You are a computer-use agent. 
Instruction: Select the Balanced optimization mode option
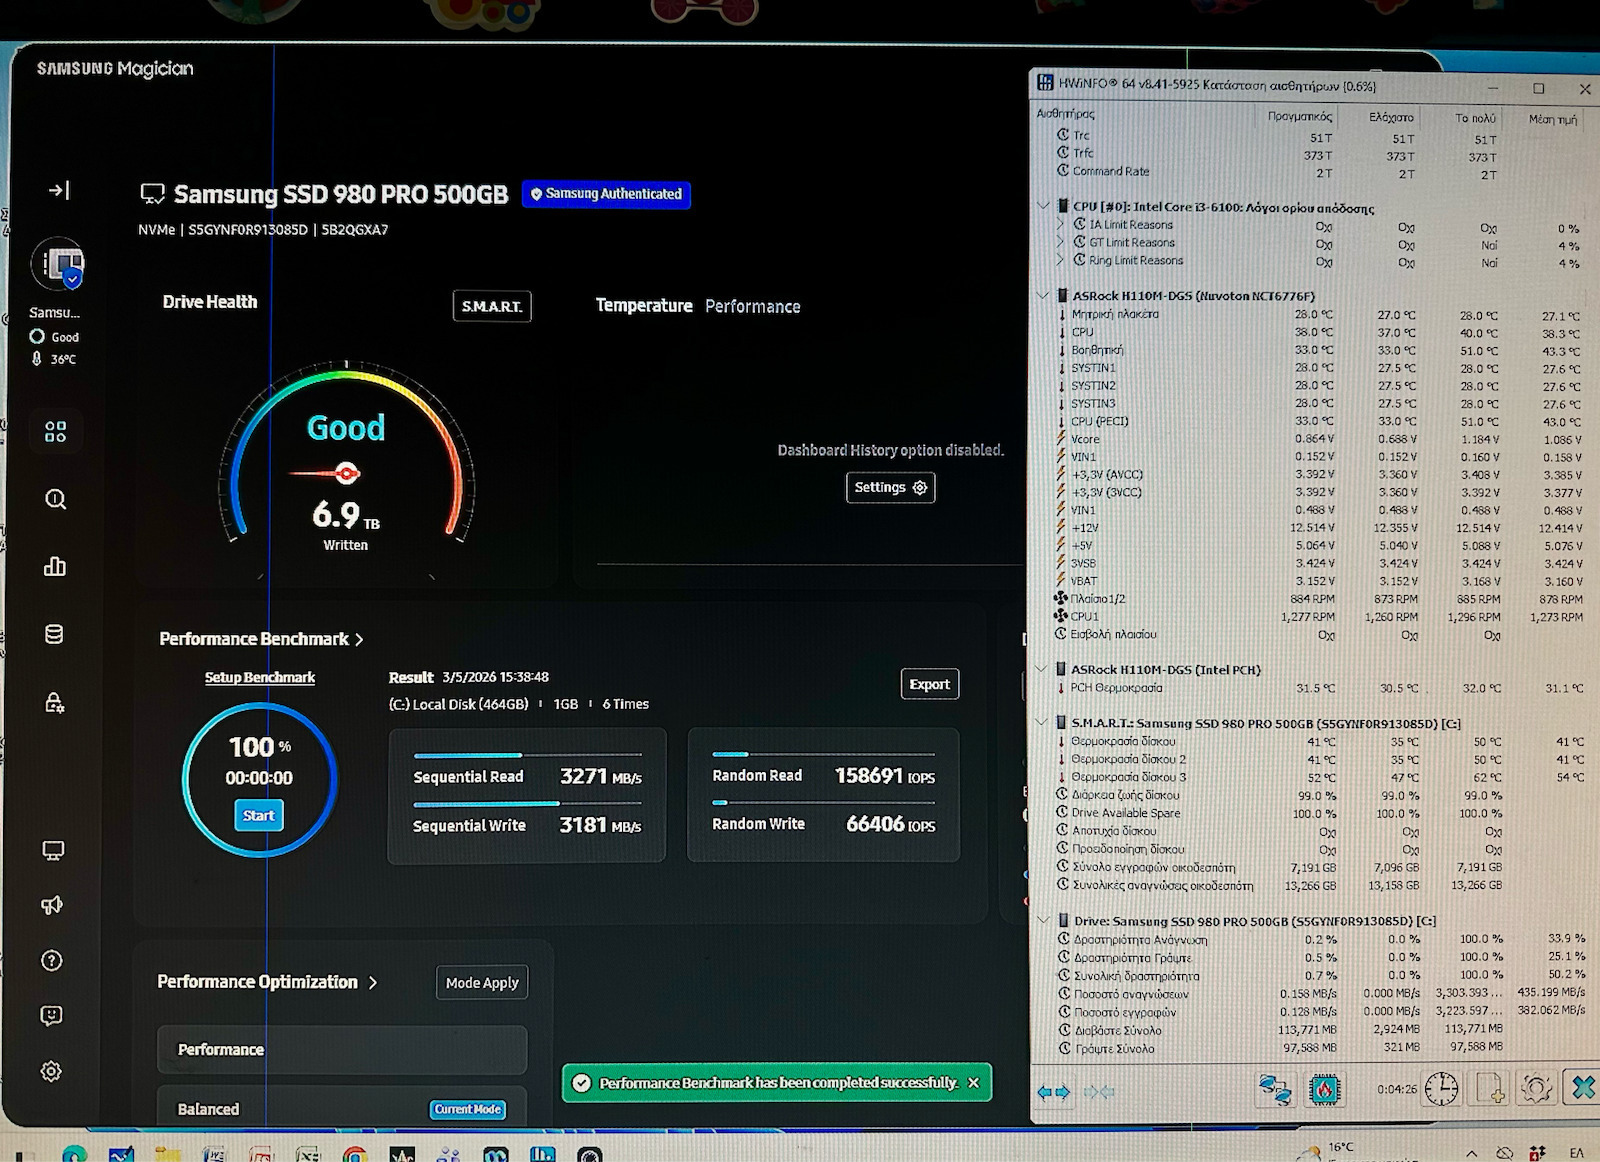point(342,1107)
